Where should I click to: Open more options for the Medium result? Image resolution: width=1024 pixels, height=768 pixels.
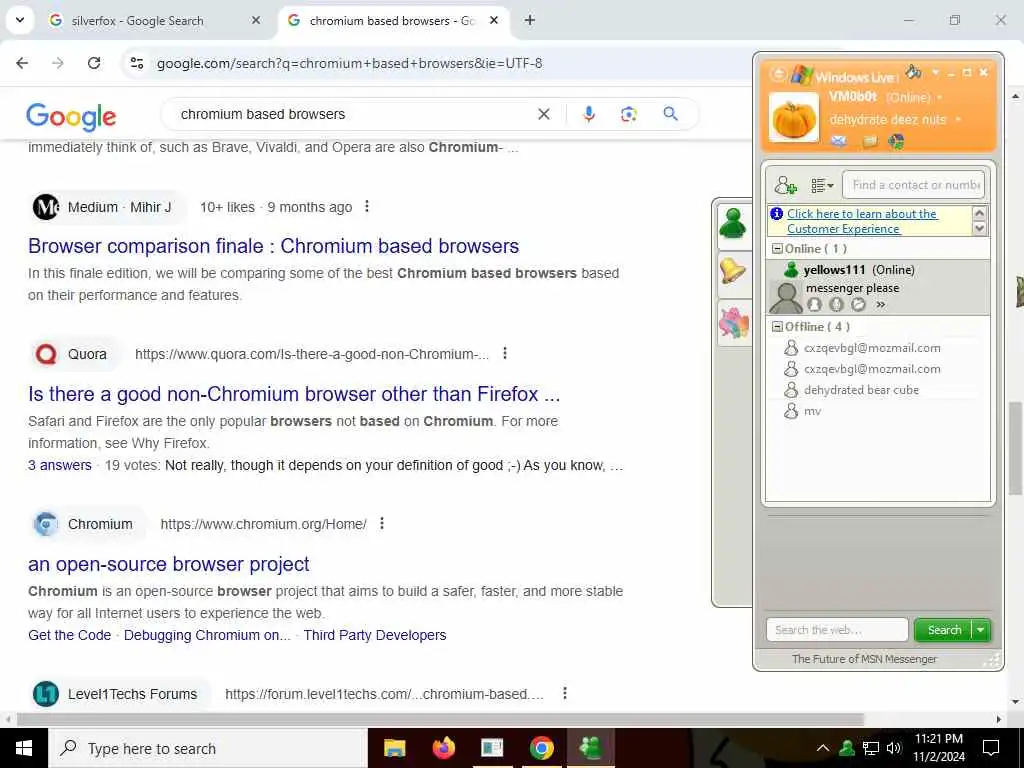click(x=367, y=206)
